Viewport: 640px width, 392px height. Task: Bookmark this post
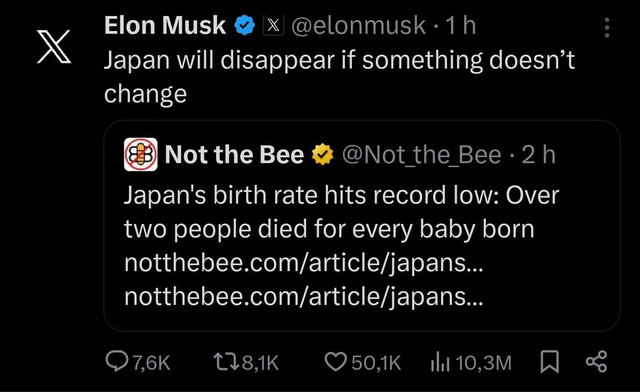tap(549, 362)
